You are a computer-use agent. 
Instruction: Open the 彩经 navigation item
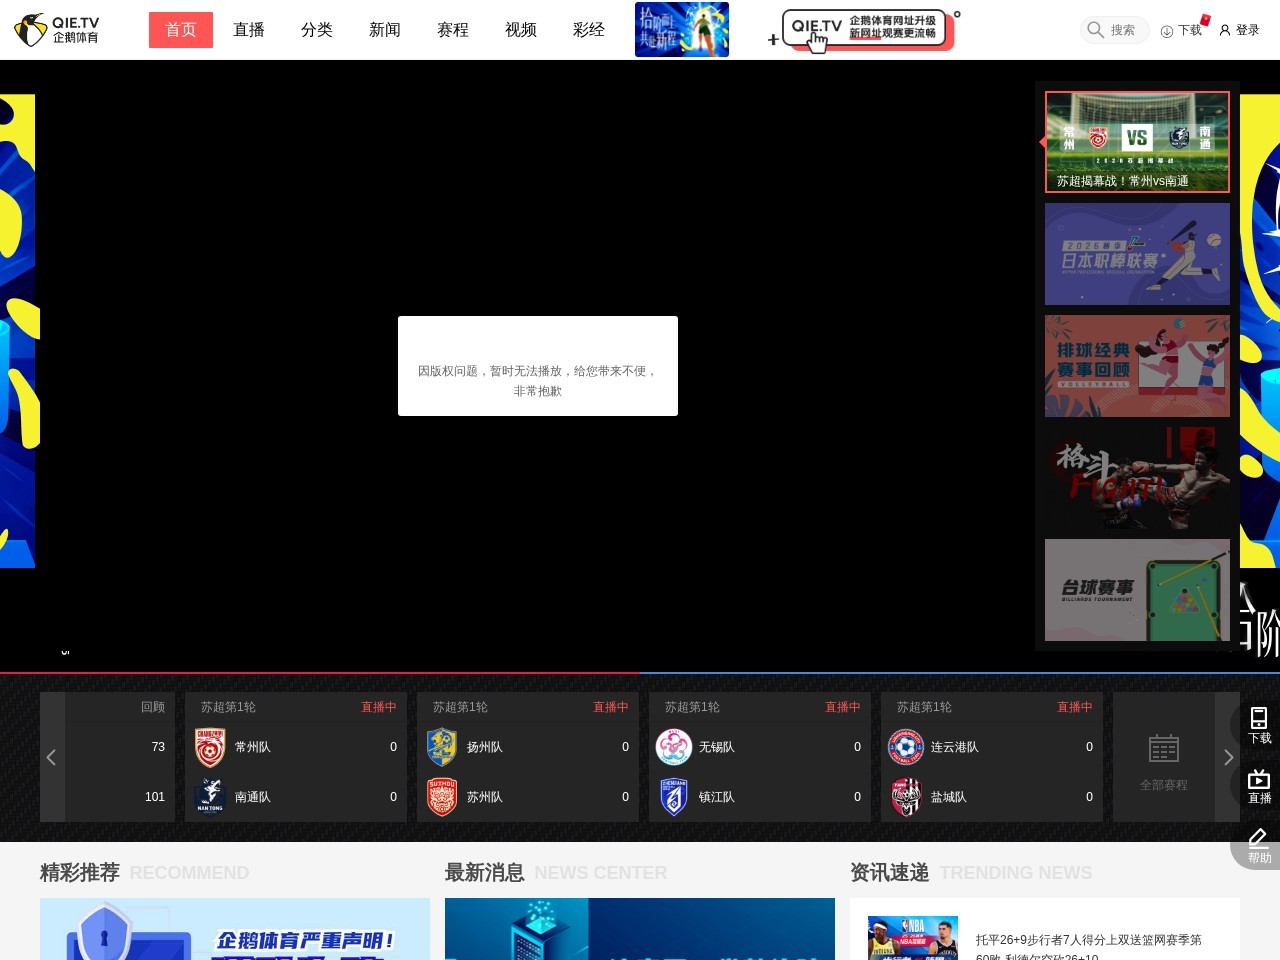point(589,30)
